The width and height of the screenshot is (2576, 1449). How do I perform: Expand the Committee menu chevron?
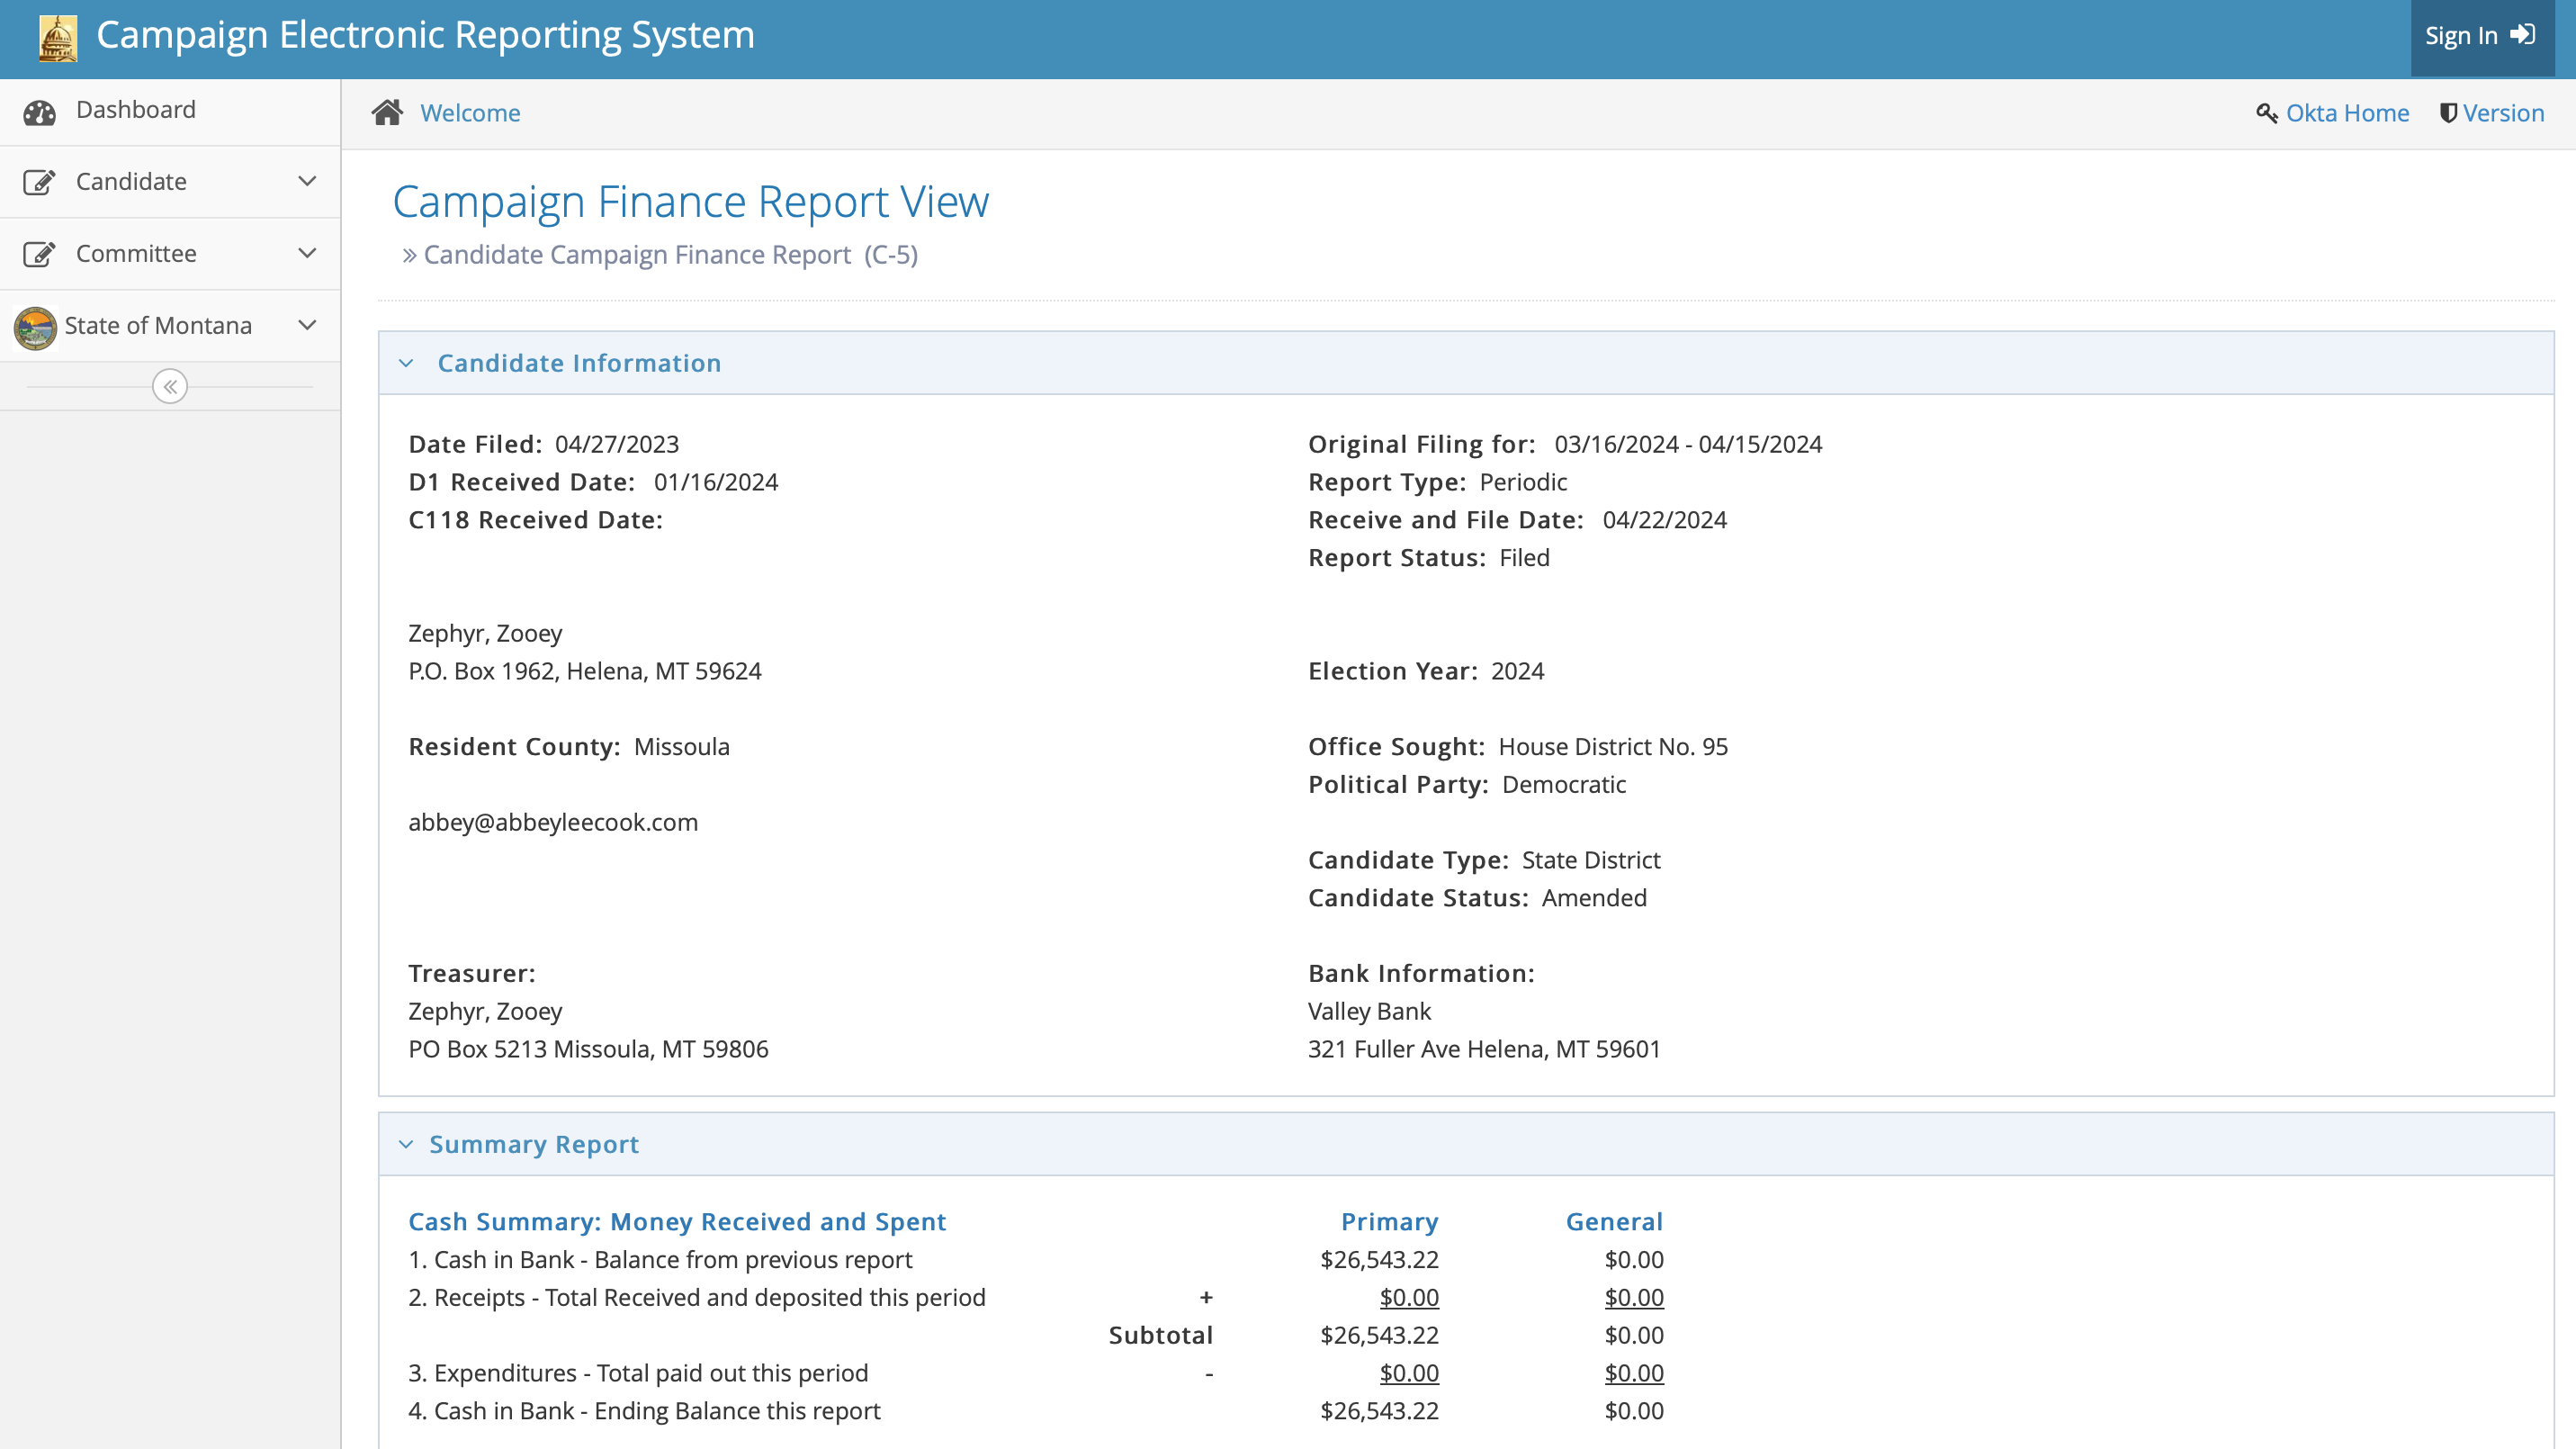[x=307, y=253]
